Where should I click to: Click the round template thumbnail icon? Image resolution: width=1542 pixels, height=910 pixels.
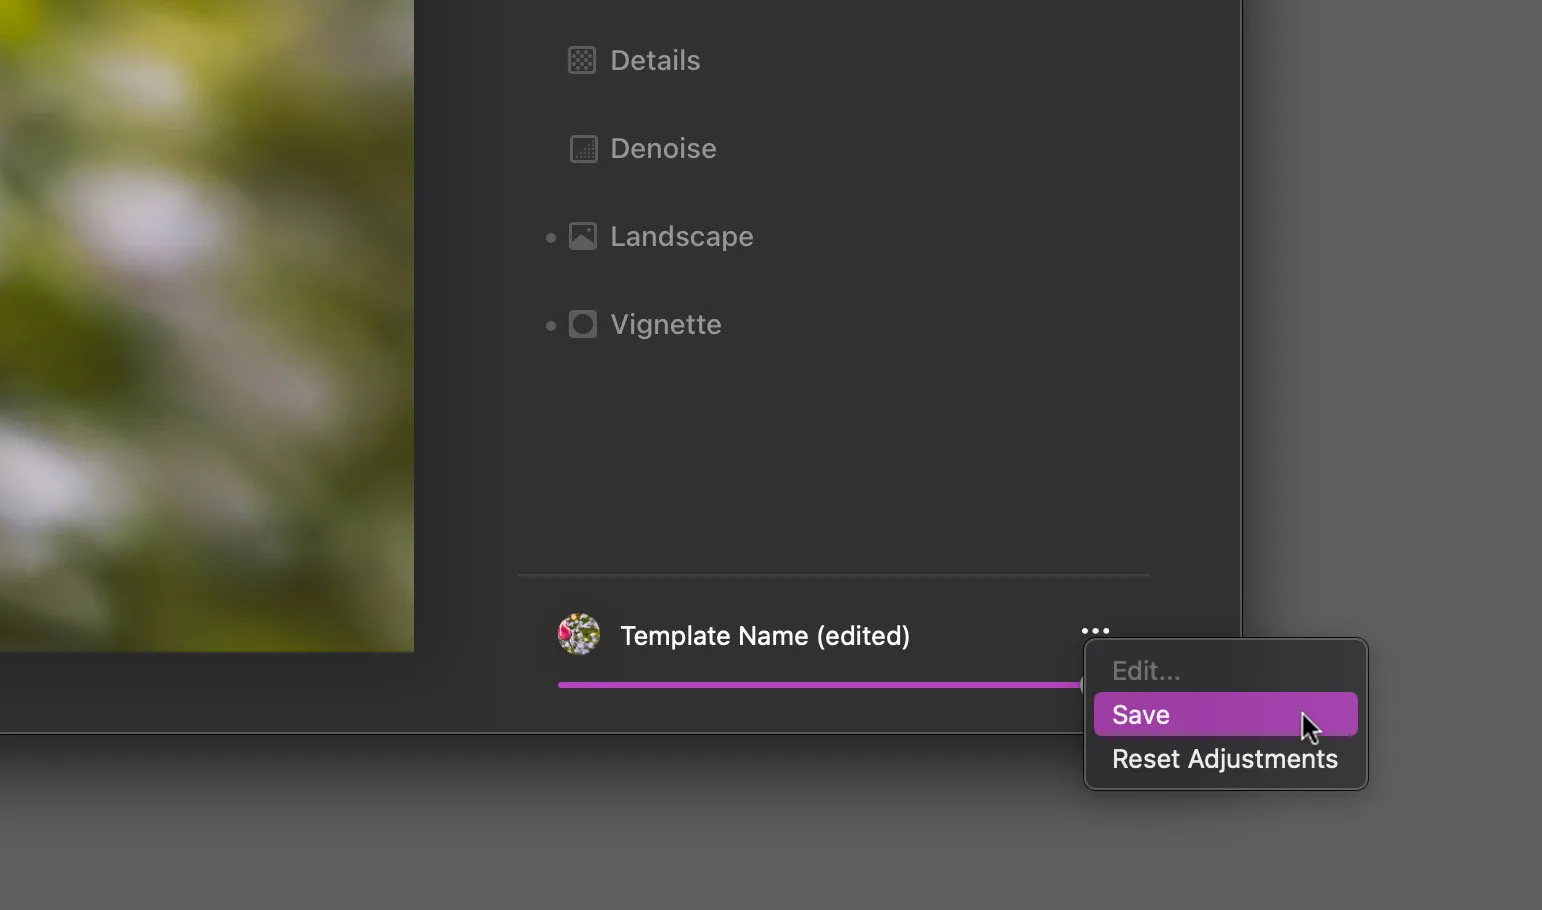(x=579, y=635)
